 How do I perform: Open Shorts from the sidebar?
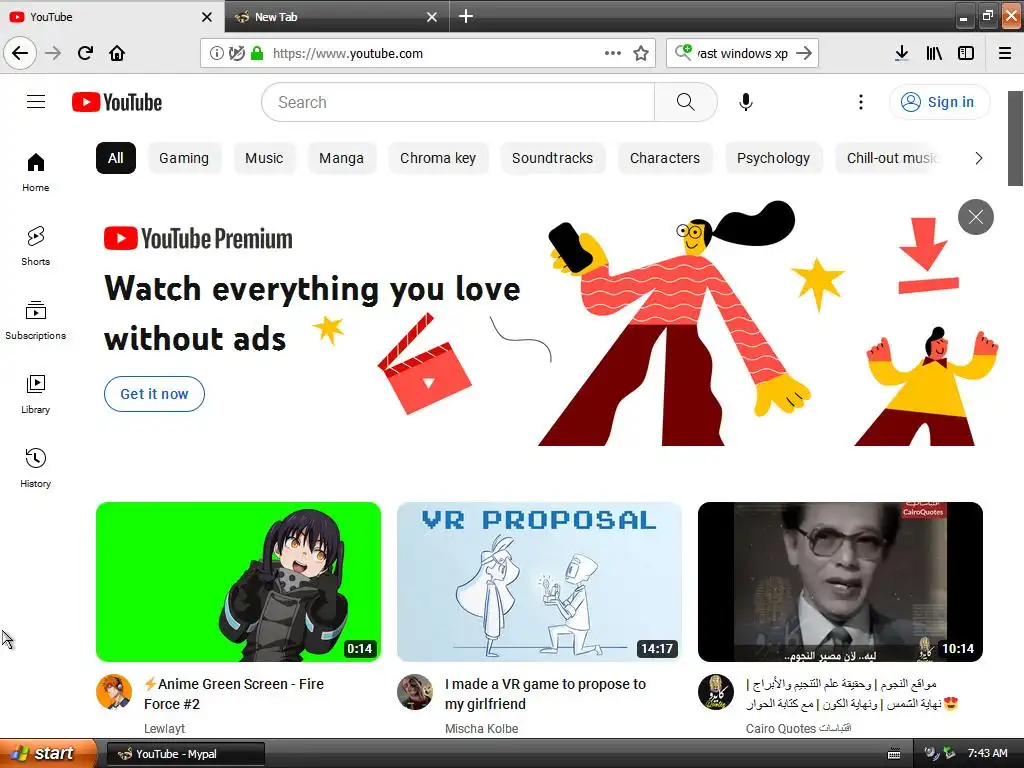coord(35,246)
